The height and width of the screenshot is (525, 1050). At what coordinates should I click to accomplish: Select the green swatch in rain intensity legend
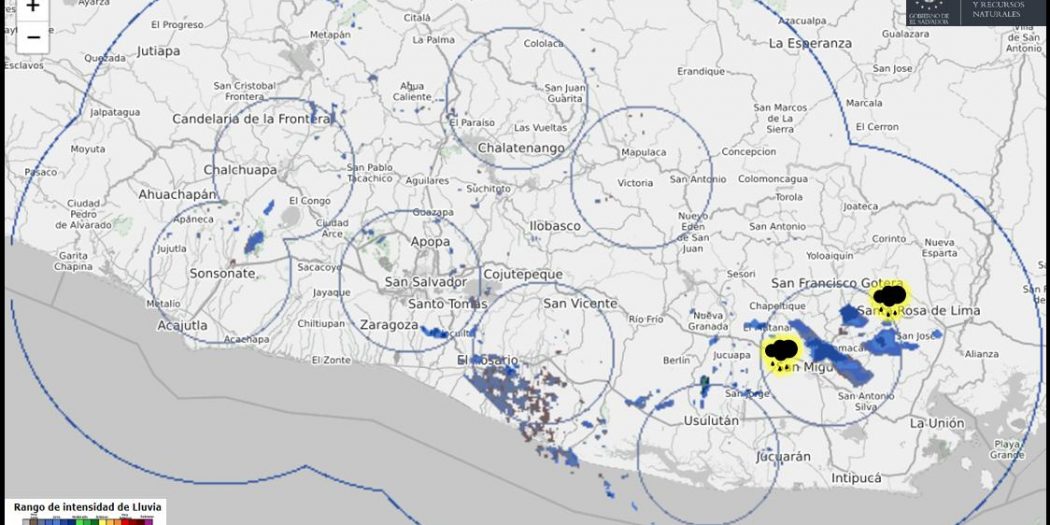pyautogui.click(x=80, y=521)
